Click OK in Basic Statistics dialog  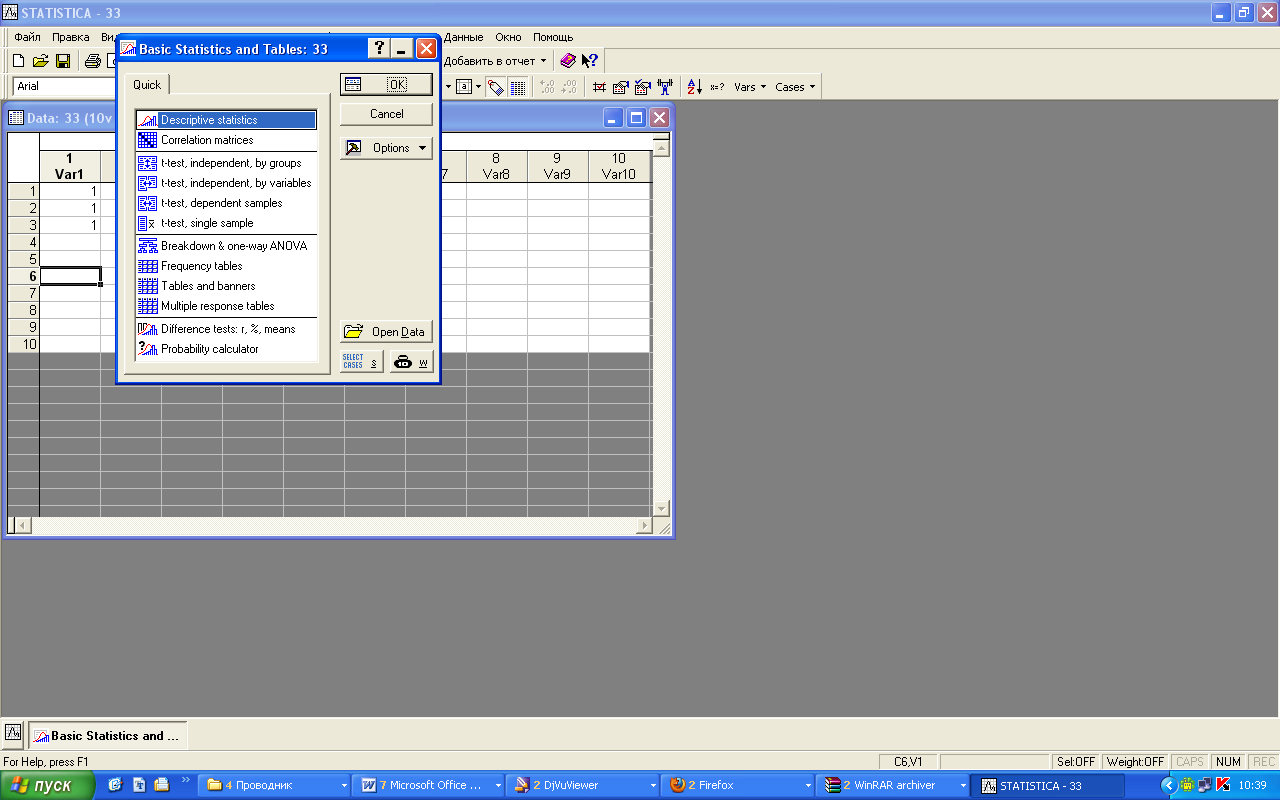(386, 84)
